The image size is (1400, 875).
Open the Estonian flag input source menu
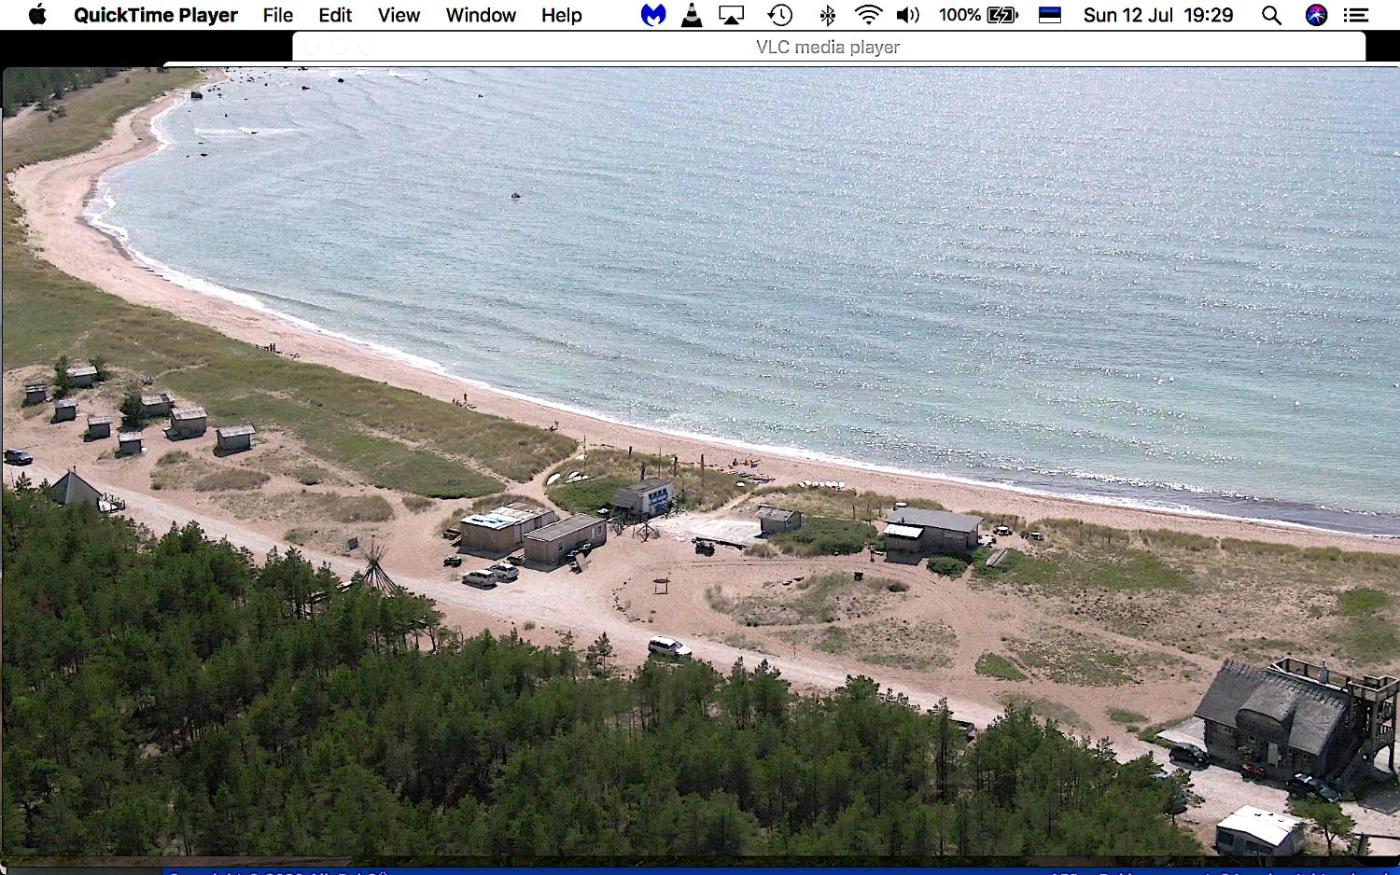[1050, 15]
